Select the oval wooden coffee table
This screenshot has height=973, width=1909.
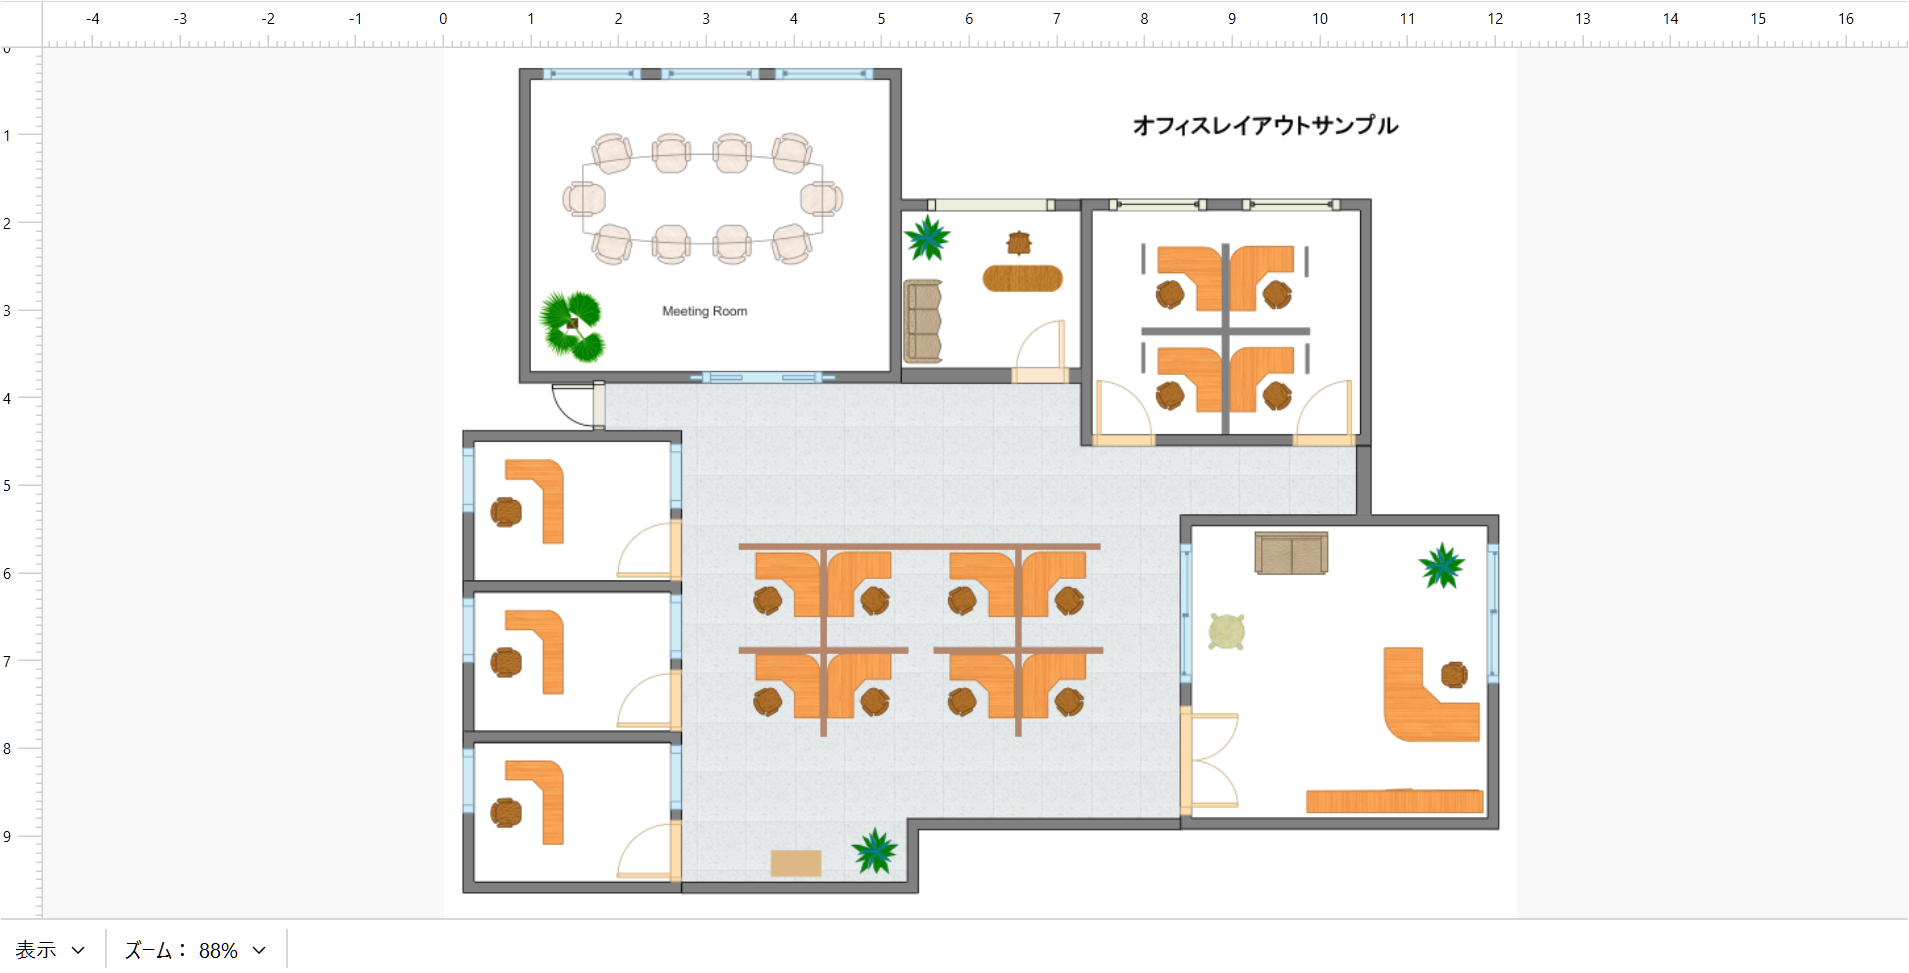[1022, 278]
